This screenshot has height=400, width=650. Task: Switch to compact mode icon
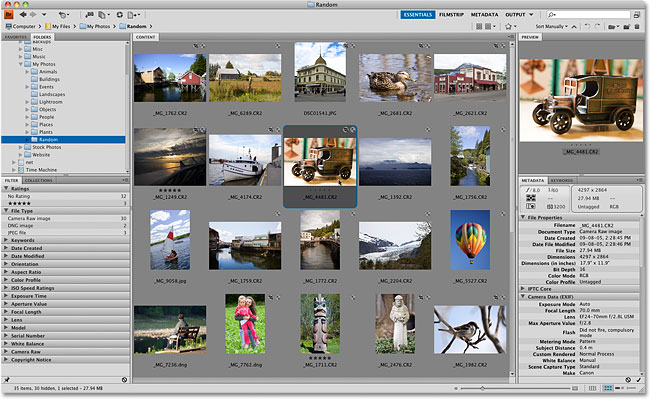coord(637,15)
